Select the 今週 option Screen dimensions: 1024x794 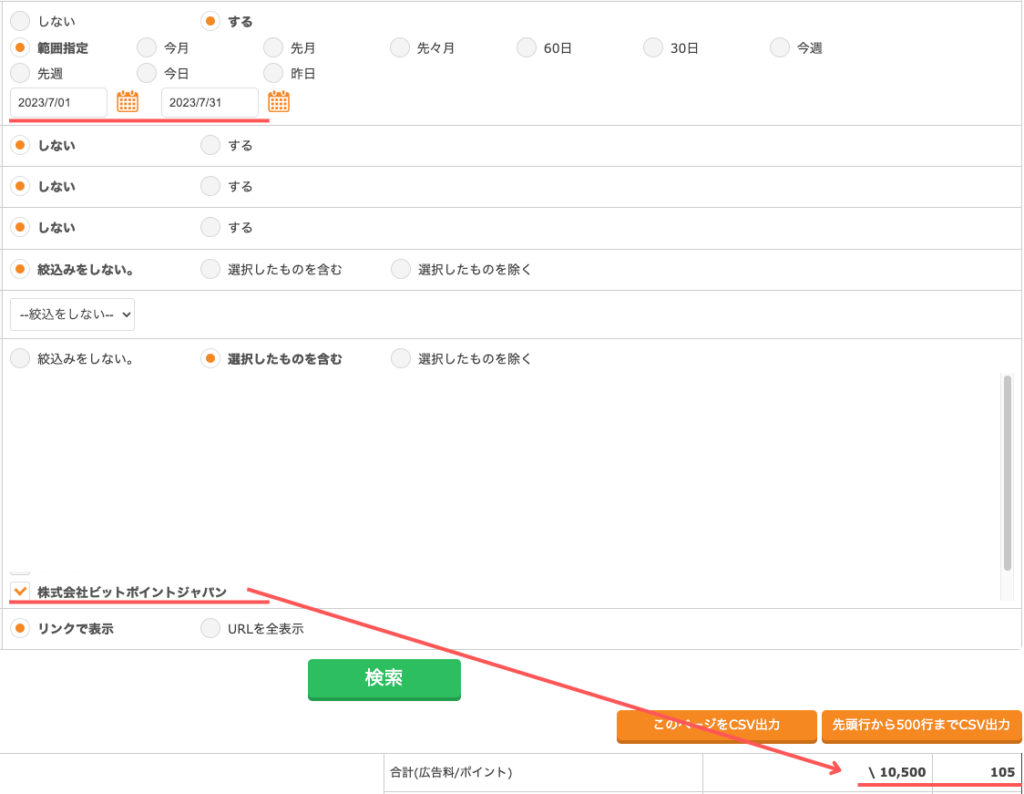[779, 47]
